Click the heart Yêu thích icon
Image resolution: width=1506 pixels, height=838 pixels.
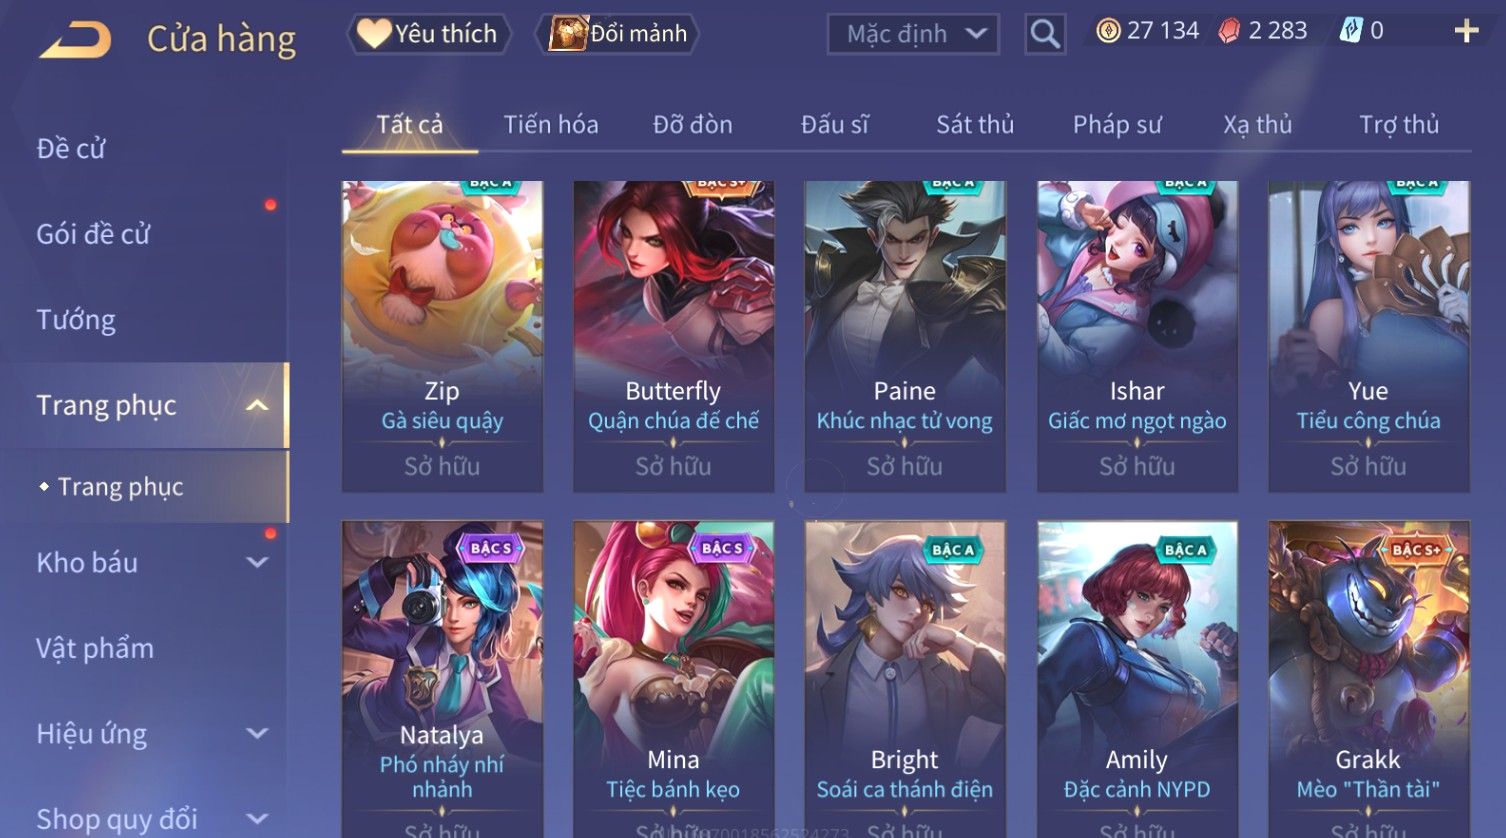(374, 33)
